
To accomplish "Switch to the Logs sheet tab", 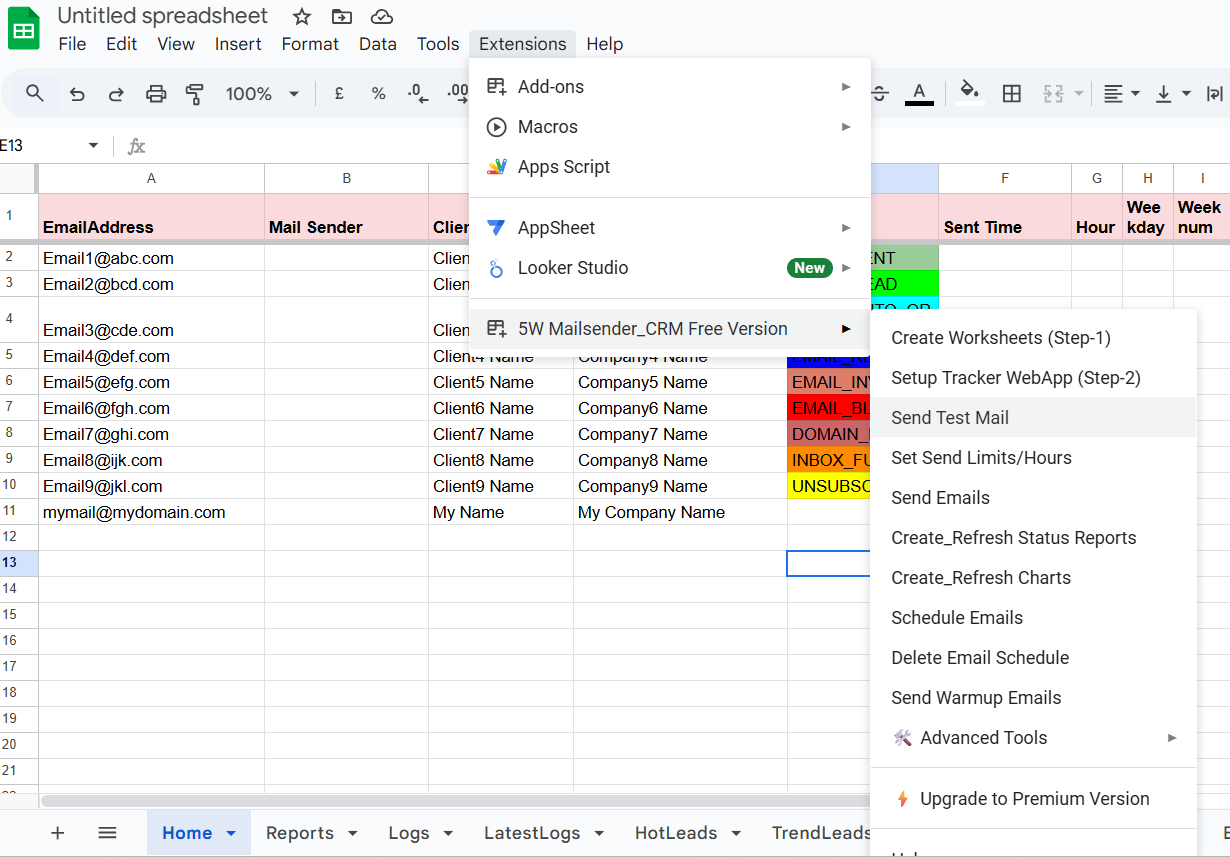I will [409, 833].
